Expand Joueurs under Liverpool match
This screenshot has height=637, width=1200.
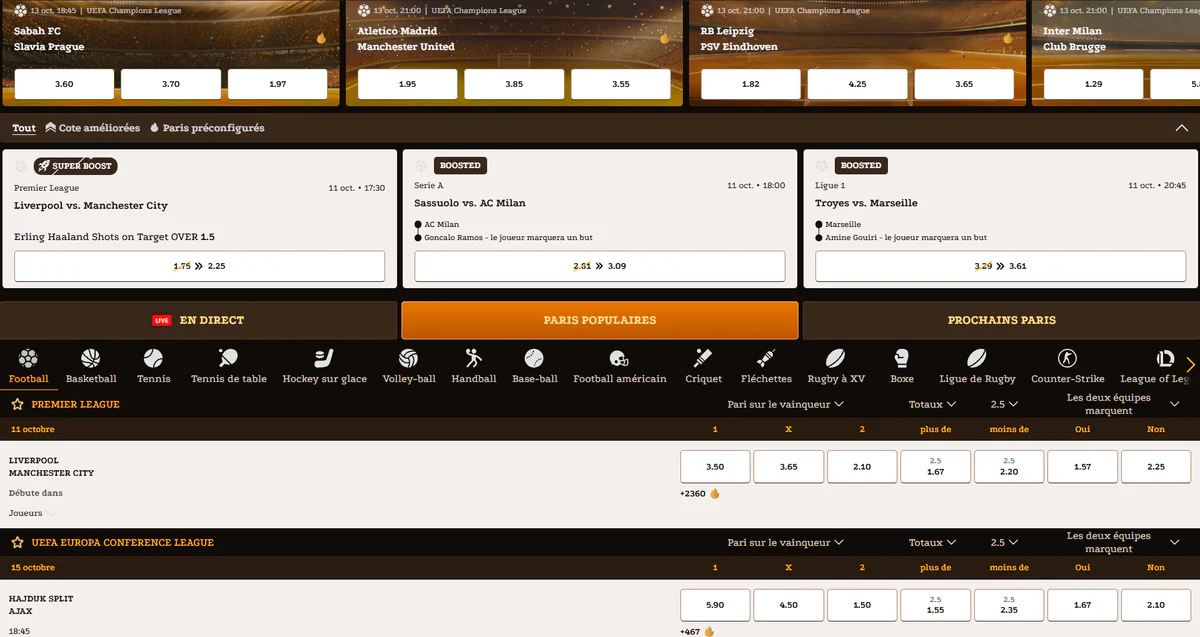(32, 513)
